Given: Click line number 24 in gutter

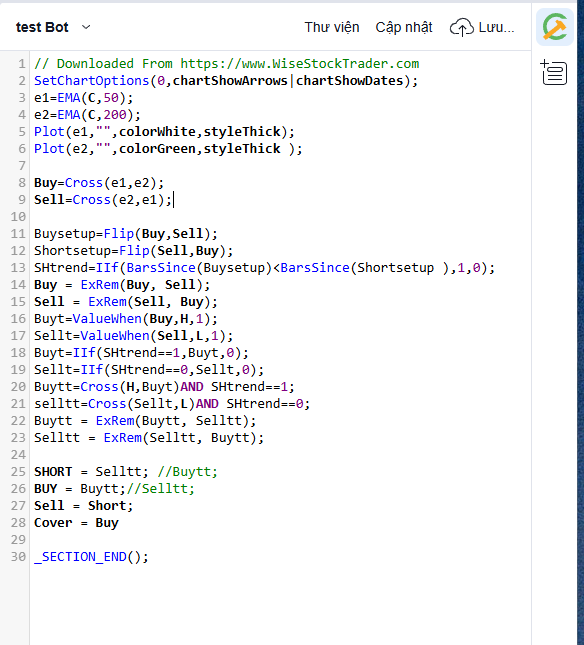Looking at the screenshot, I should [18, 455].
